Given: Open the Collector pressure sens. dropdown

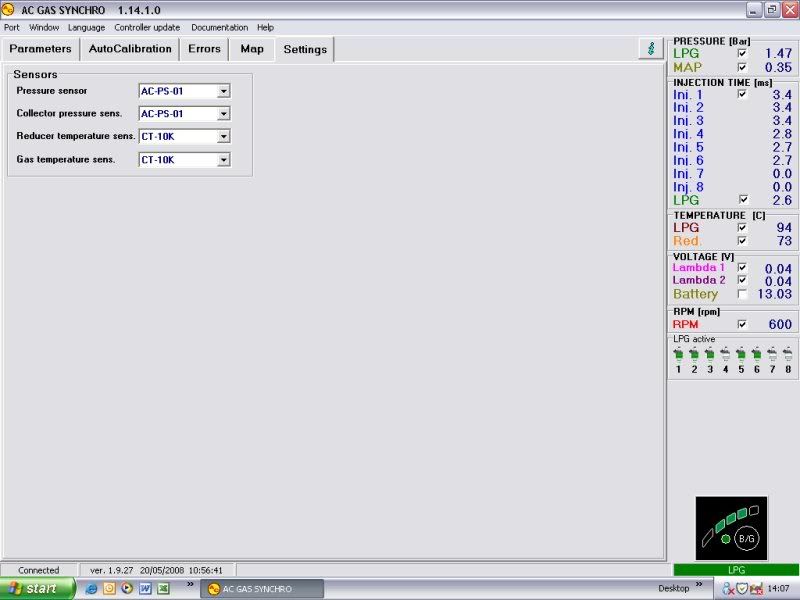Looking at the screenshot, I should pos(223,113).
